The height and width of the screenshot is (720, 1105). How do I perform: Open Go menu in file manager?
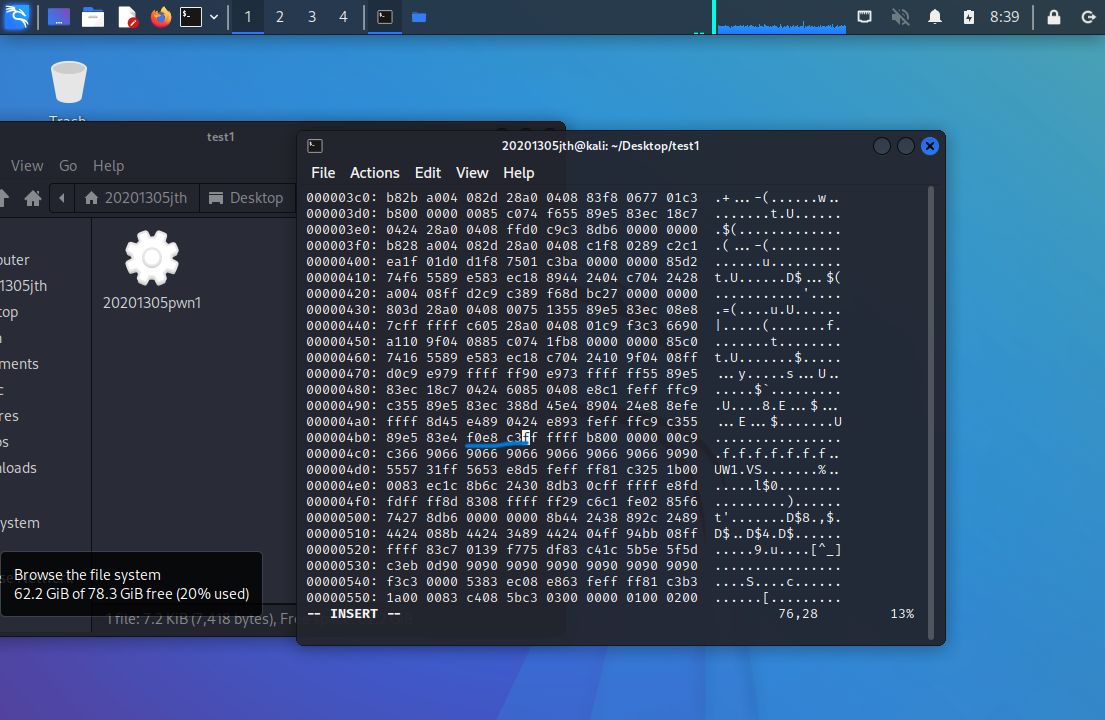point(68,166)
